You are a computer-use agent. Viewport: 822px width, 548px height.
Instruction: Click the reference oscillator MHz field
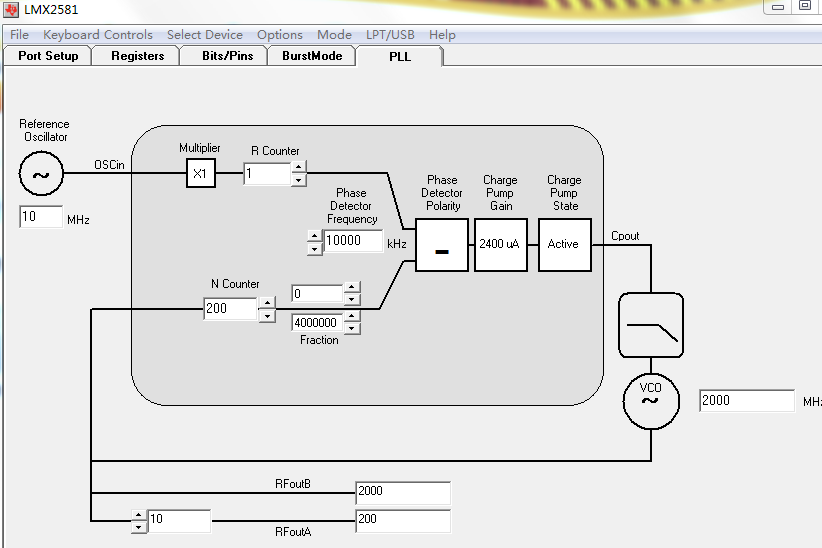coord(41,217)
